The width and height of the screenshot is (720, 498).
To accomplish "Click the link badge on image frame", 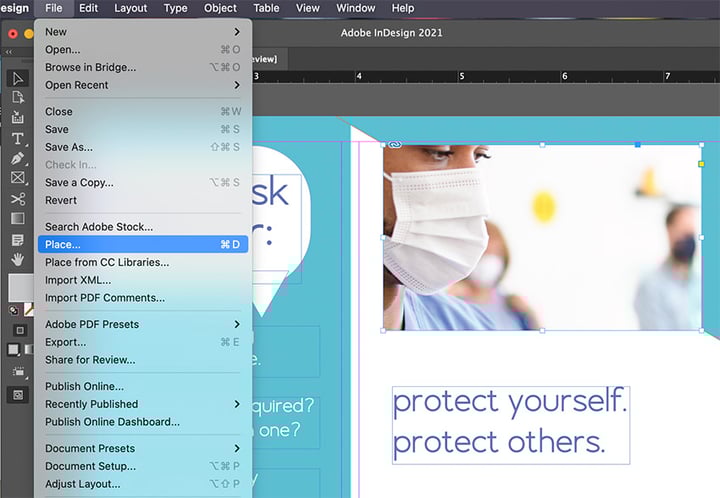I will pos(395,145).
